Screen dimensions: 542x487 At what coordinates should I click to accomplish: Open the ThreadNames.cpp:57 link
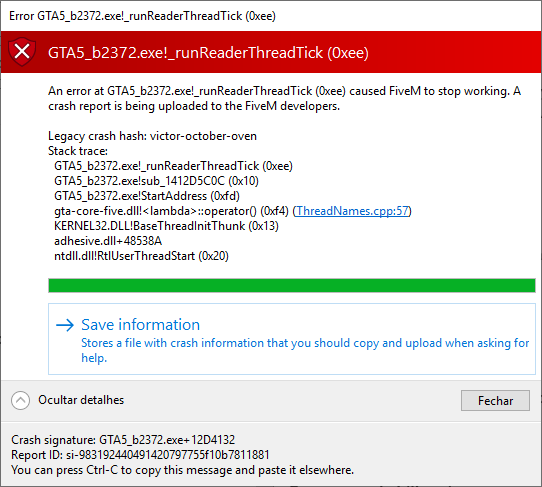pos(352,211)
